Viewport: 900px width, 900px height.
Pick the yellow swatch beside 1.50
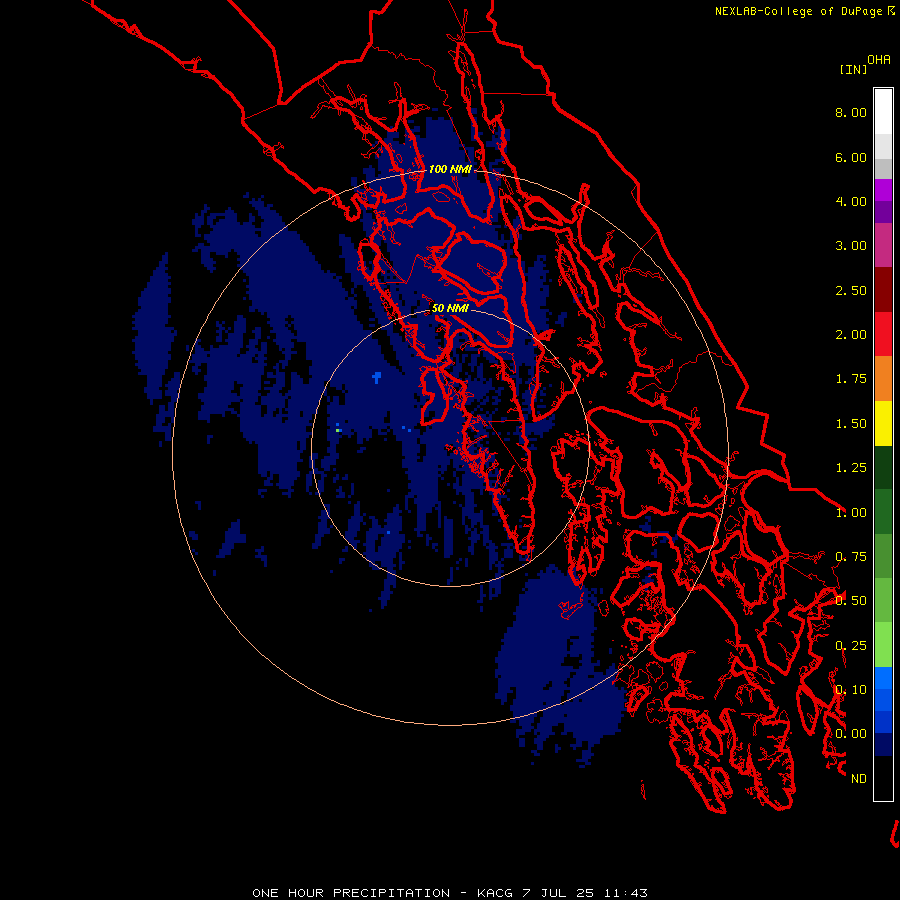click(x=883, y=423)
